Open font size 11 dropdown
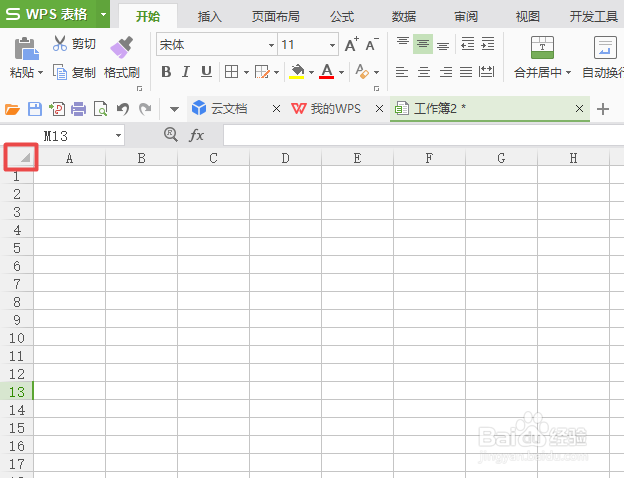Screen dimensions: 624x478 click(332, 45)
